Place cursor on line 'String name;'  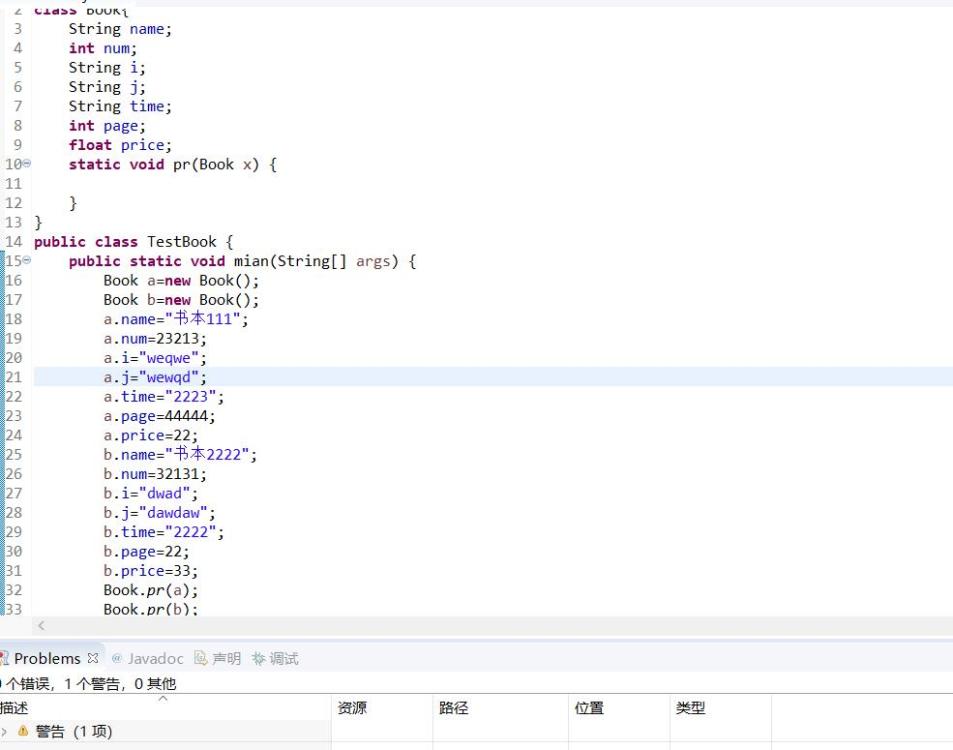point(120,29)
